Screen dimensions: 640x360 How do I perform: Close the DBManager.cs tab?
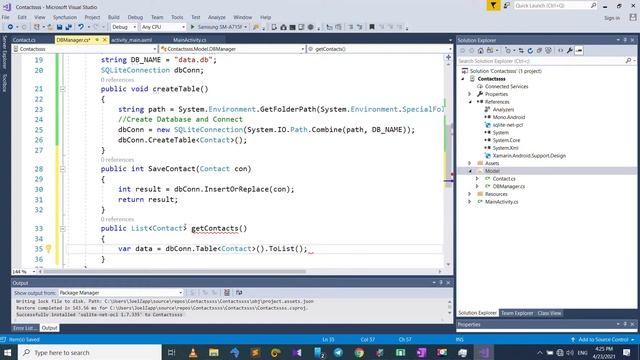point(104,40)
